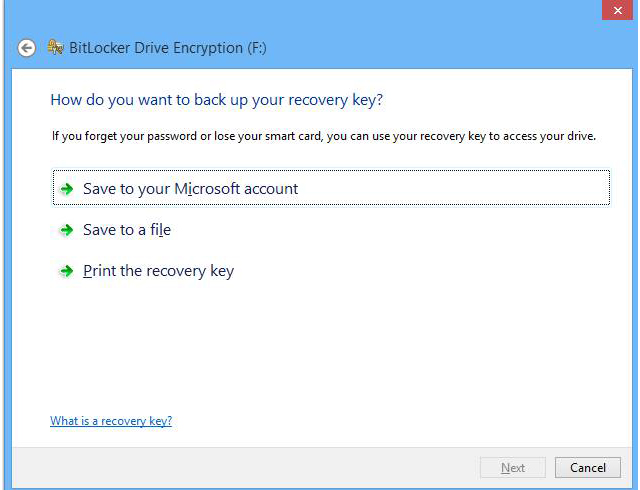
Task: Click the forgotten password description text
Action: coord(323,136)
